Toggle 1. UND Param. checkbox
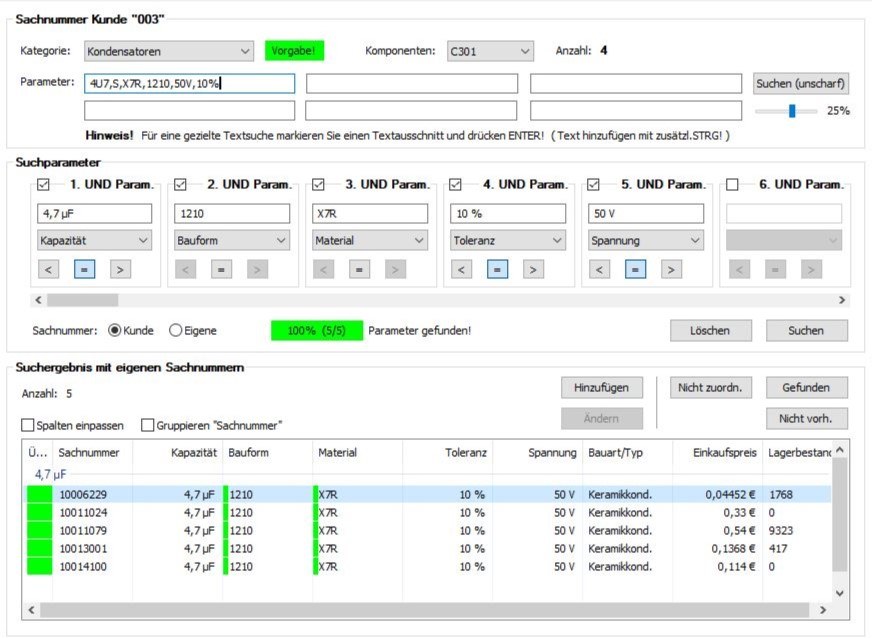The height and width of the screenshot is (638, 872). [43, 184]
